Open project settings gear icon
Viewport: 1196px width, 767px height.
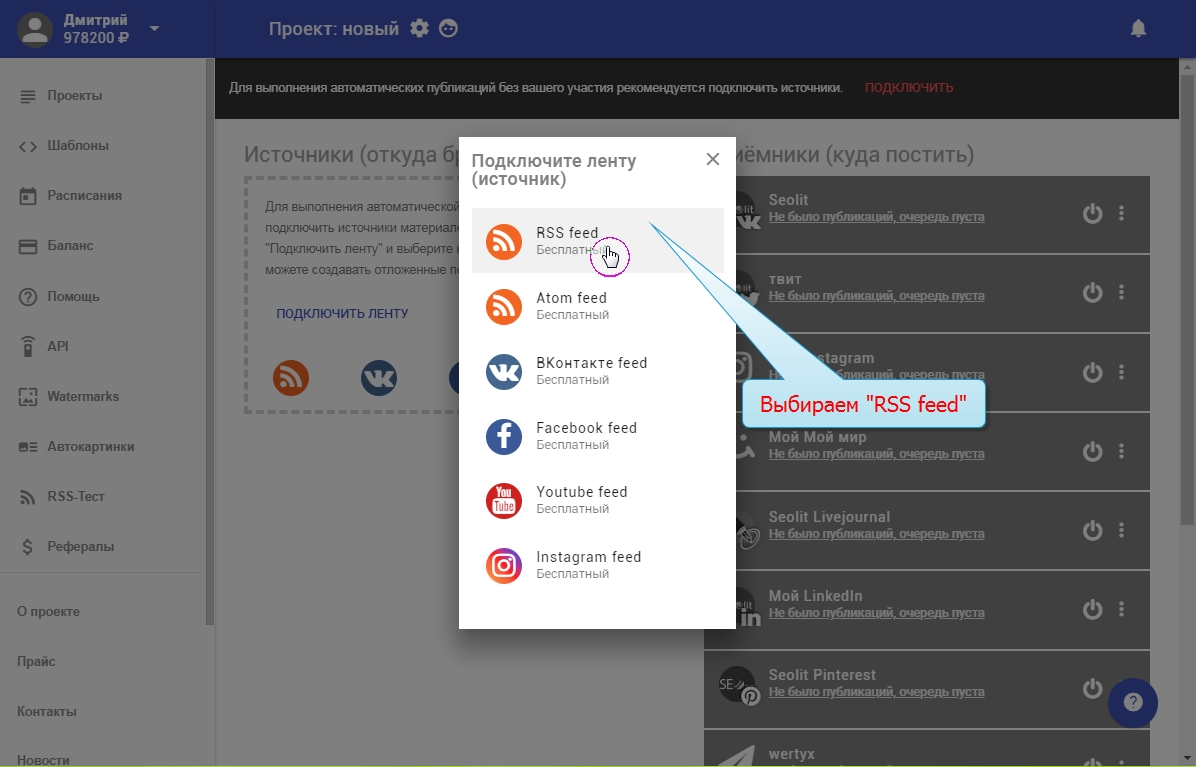click(419, 29)
